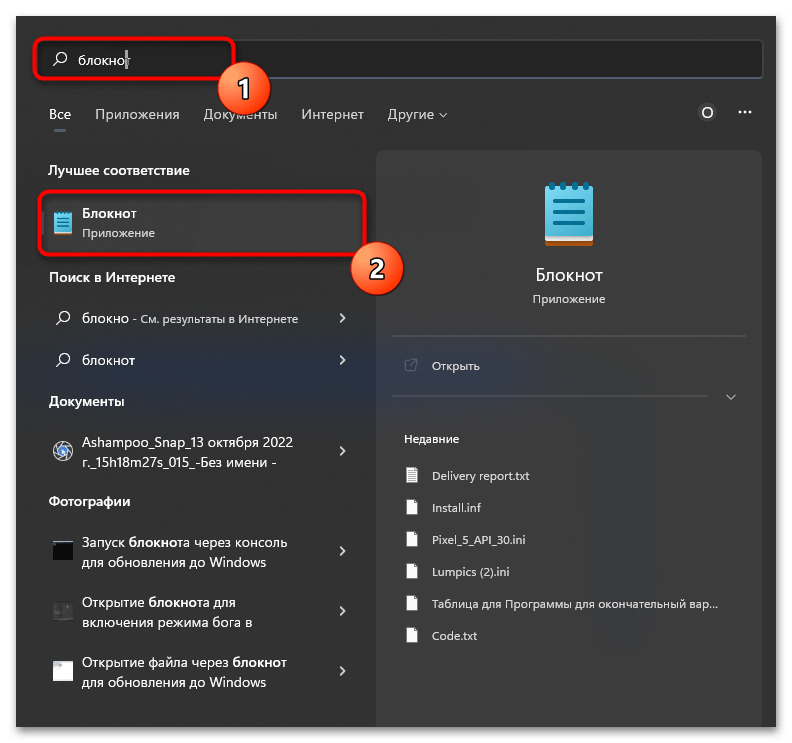
Task: Click thumbnail of 'Запуск блокнота через консоль'
Action: coord(63,551)
